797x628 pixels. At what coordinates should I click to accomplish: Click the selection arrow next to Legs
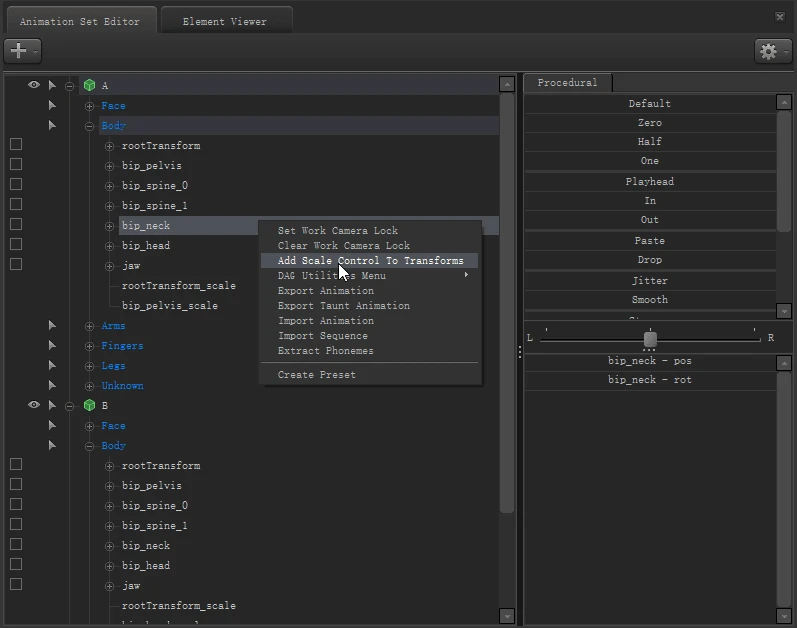(52, 366)
